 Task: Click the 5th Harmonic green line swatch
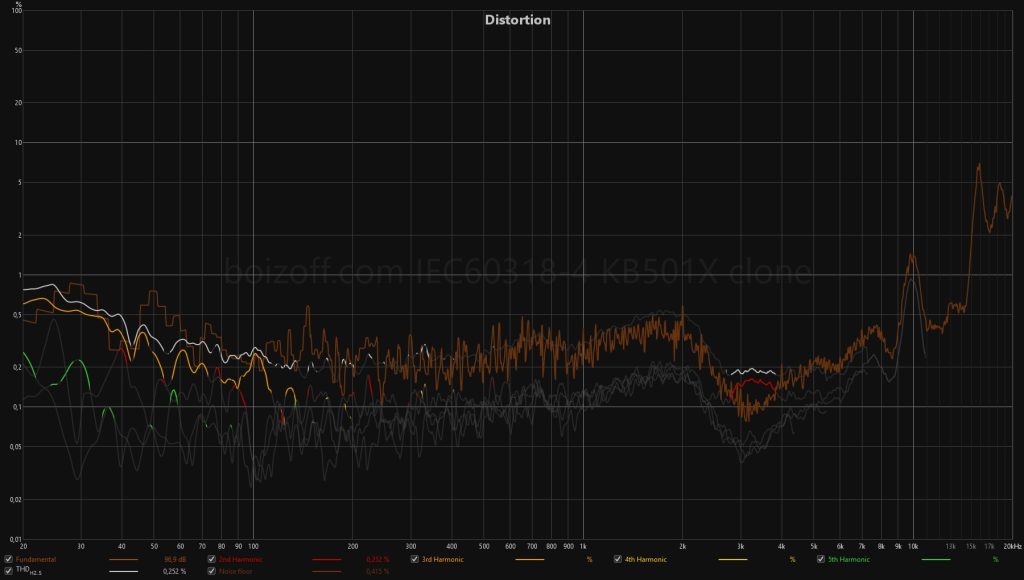pyautogui.click(x=936, y=560)
